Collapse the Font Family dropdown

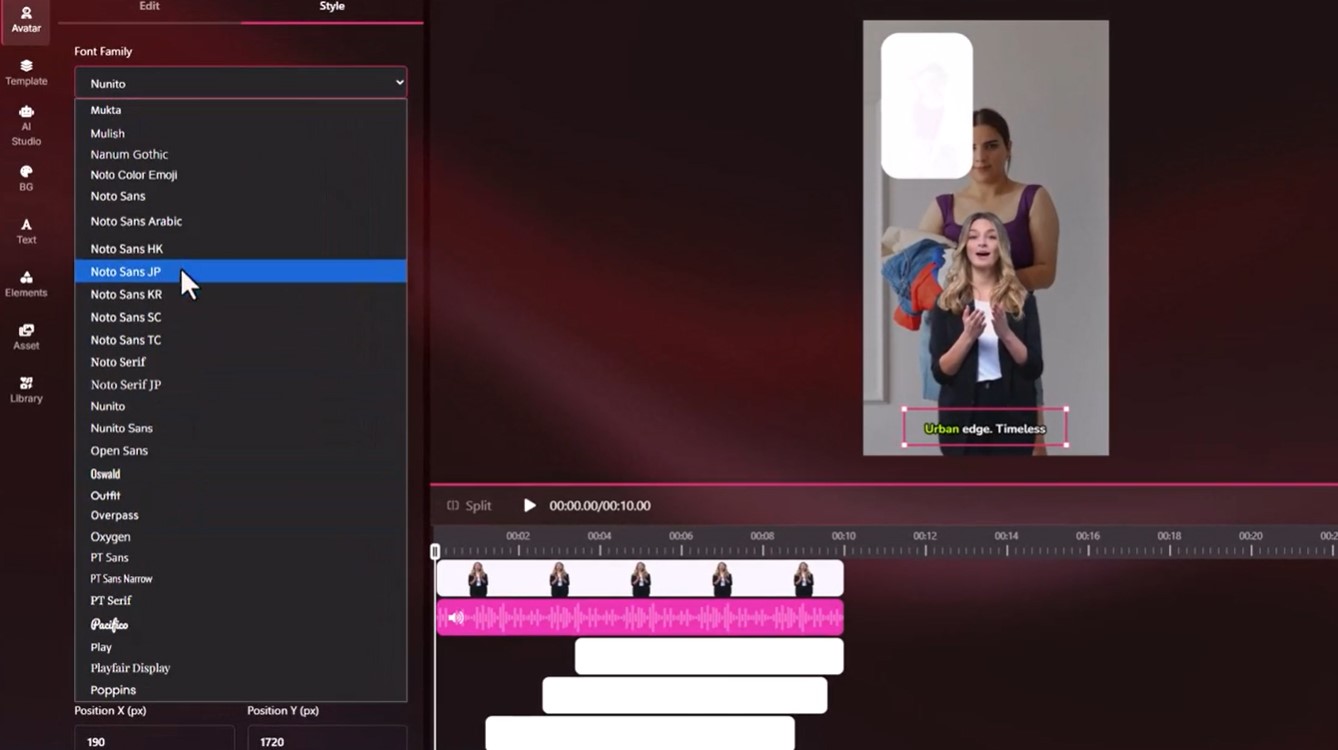pos(398,82)
